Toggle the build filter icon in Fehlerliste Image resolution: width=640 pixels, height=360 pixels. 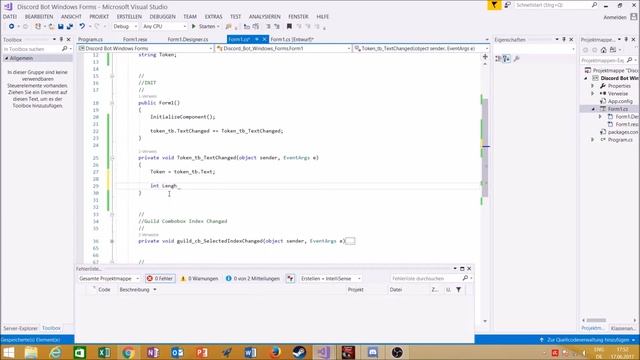click(290, 278)
